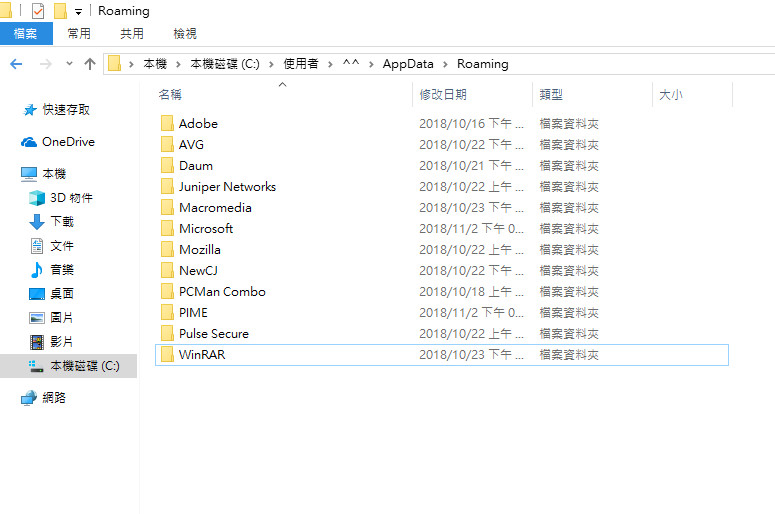Click the up-one-level arrow button

tap(90, 64)
